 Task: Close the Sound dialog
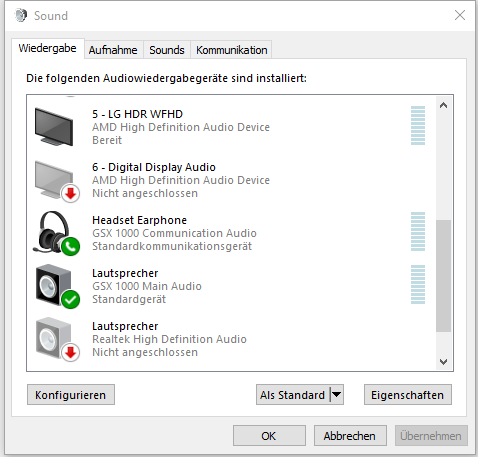460,15
